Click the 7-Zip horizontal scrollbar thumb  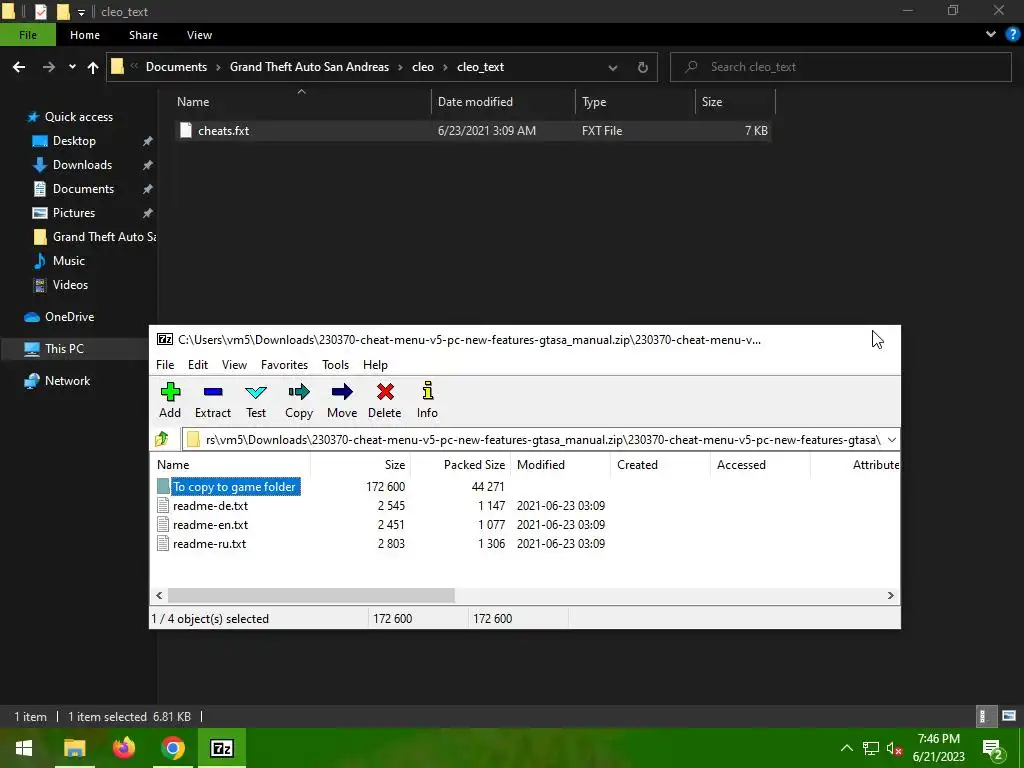coord(311,595)
